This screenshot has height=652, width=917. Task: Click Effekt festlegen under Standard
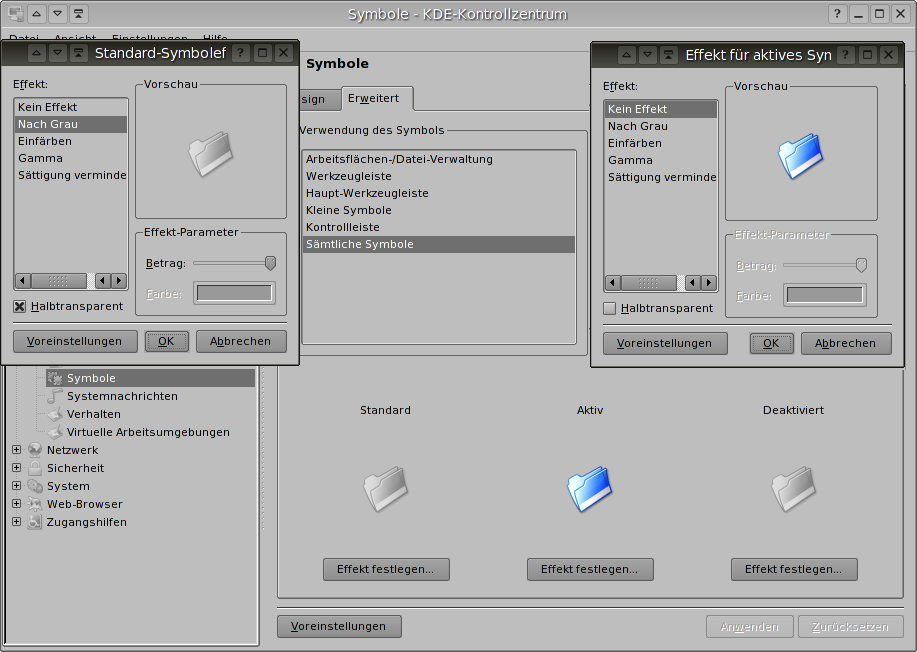coord(386,569)
